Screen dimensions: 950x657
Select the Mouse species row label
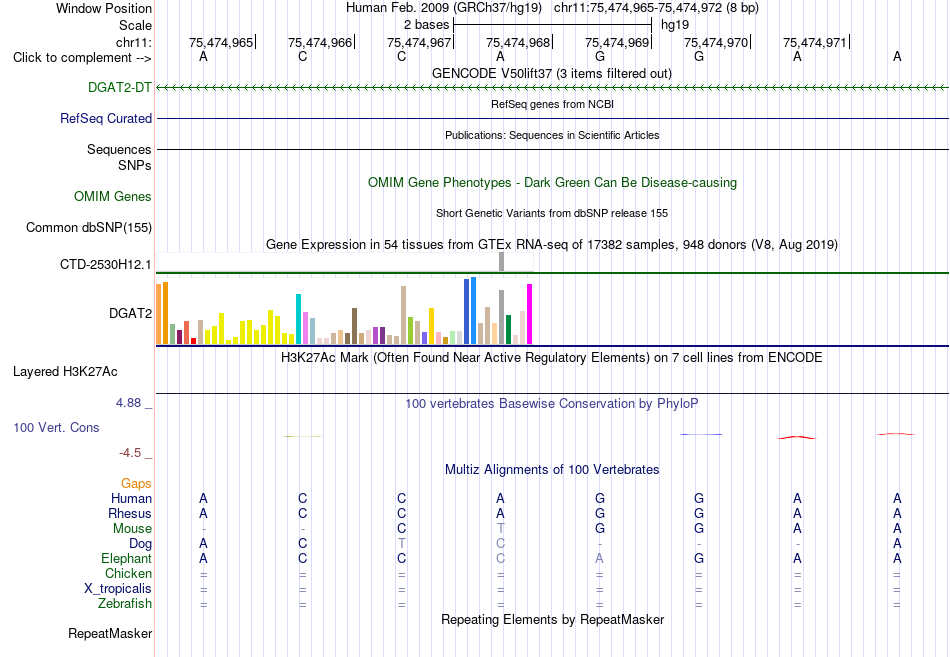coord(132,529)
